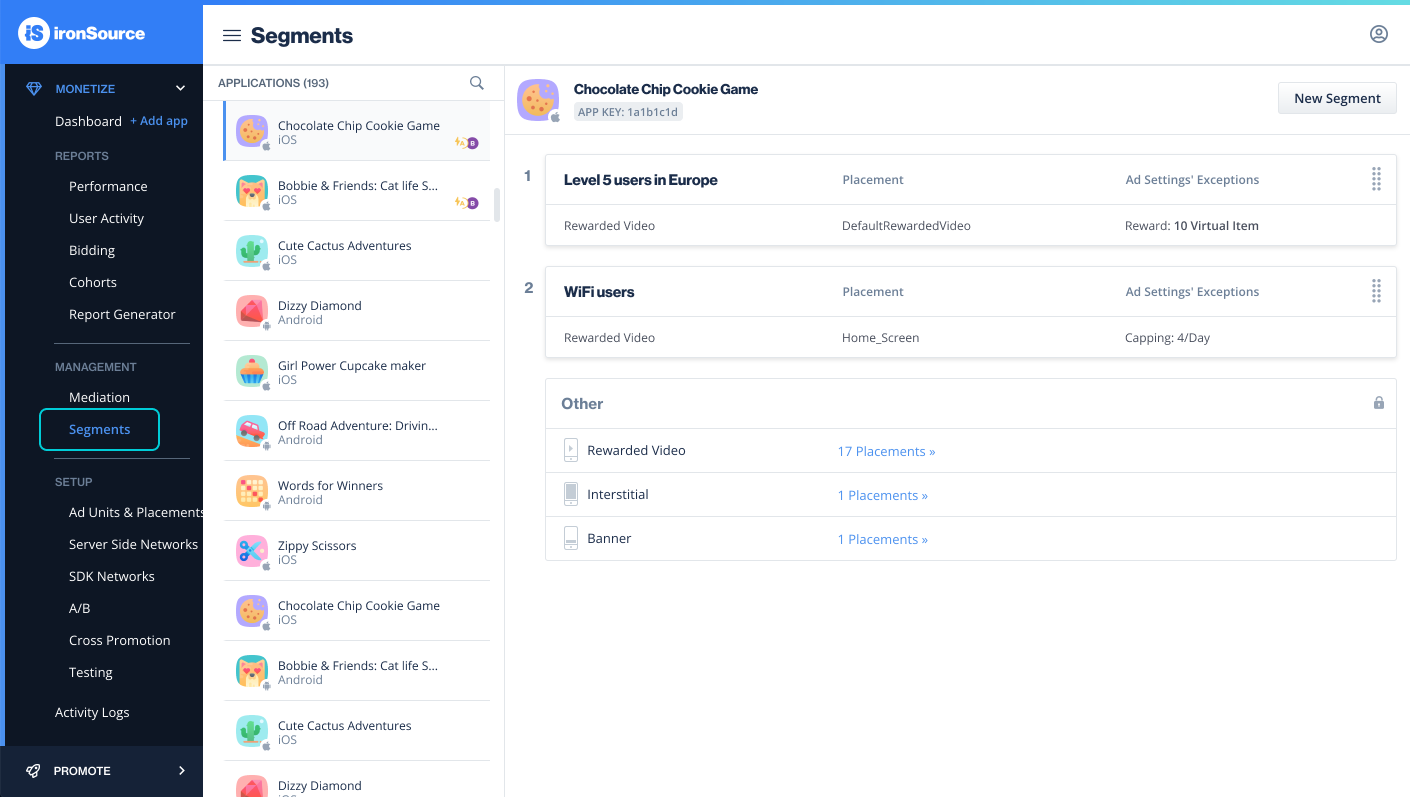Click the Rewarded Video device icon under Other

click(x=571, y=450)
